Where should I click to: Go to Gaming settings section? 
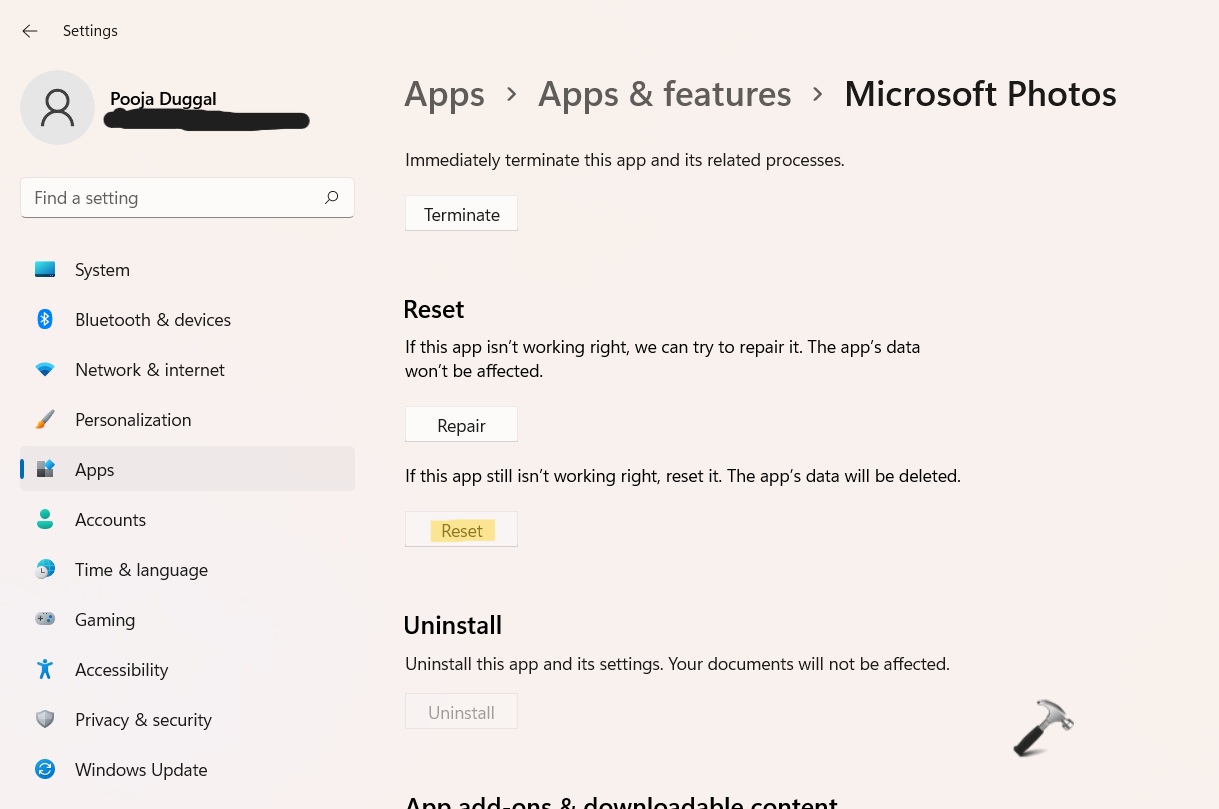coord(105,620)
